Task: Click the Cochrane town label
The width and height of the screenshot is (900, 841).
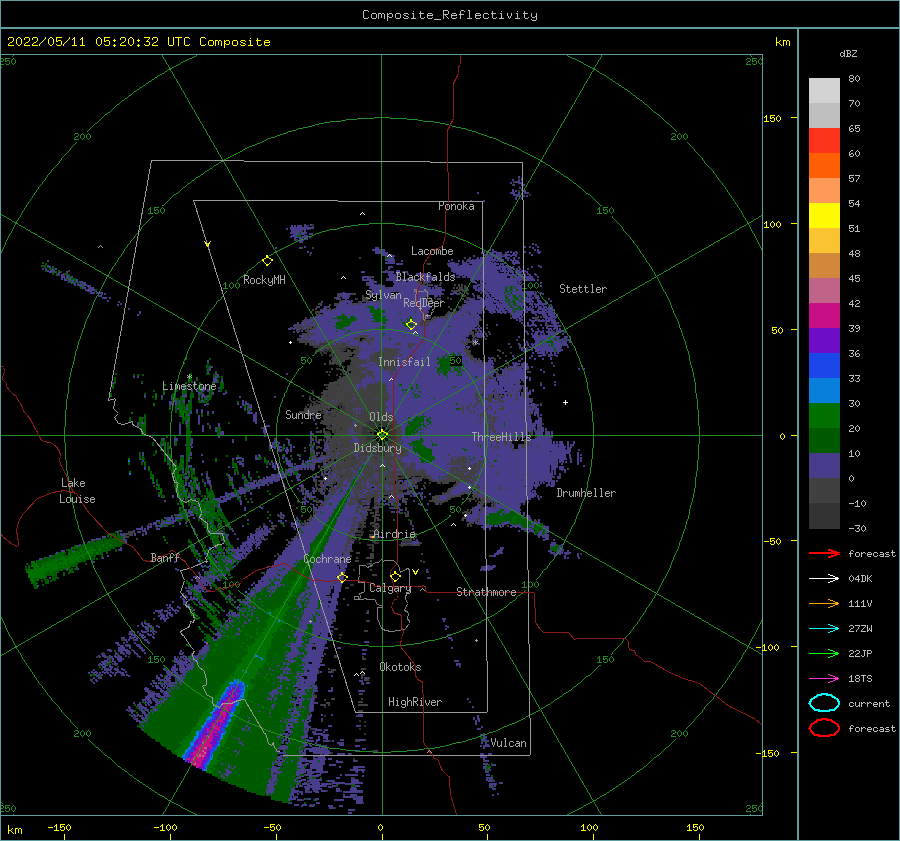Action: click(x=327, y=559)
